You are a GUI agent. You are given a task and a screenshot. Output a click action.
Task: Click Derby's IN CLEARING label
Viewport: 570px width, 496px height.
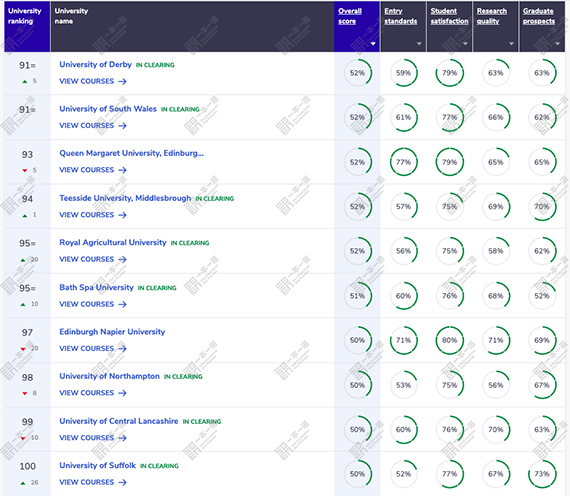[155, 65]
